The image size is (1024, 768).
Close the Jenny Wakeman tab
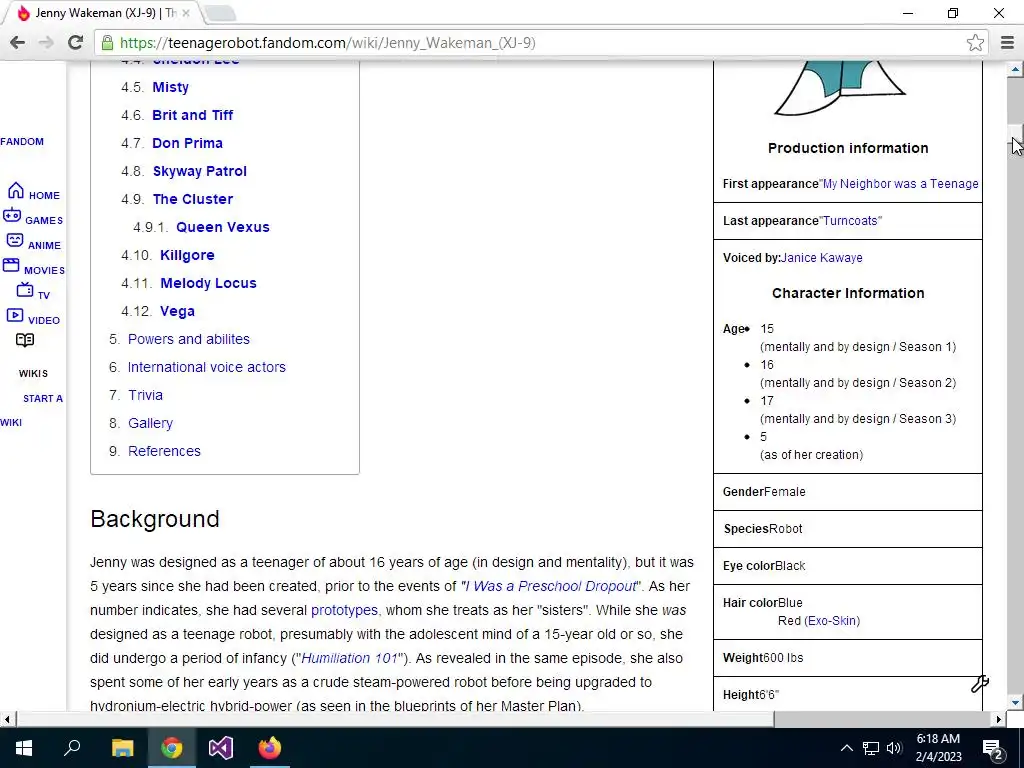click(x=185, y=13)
